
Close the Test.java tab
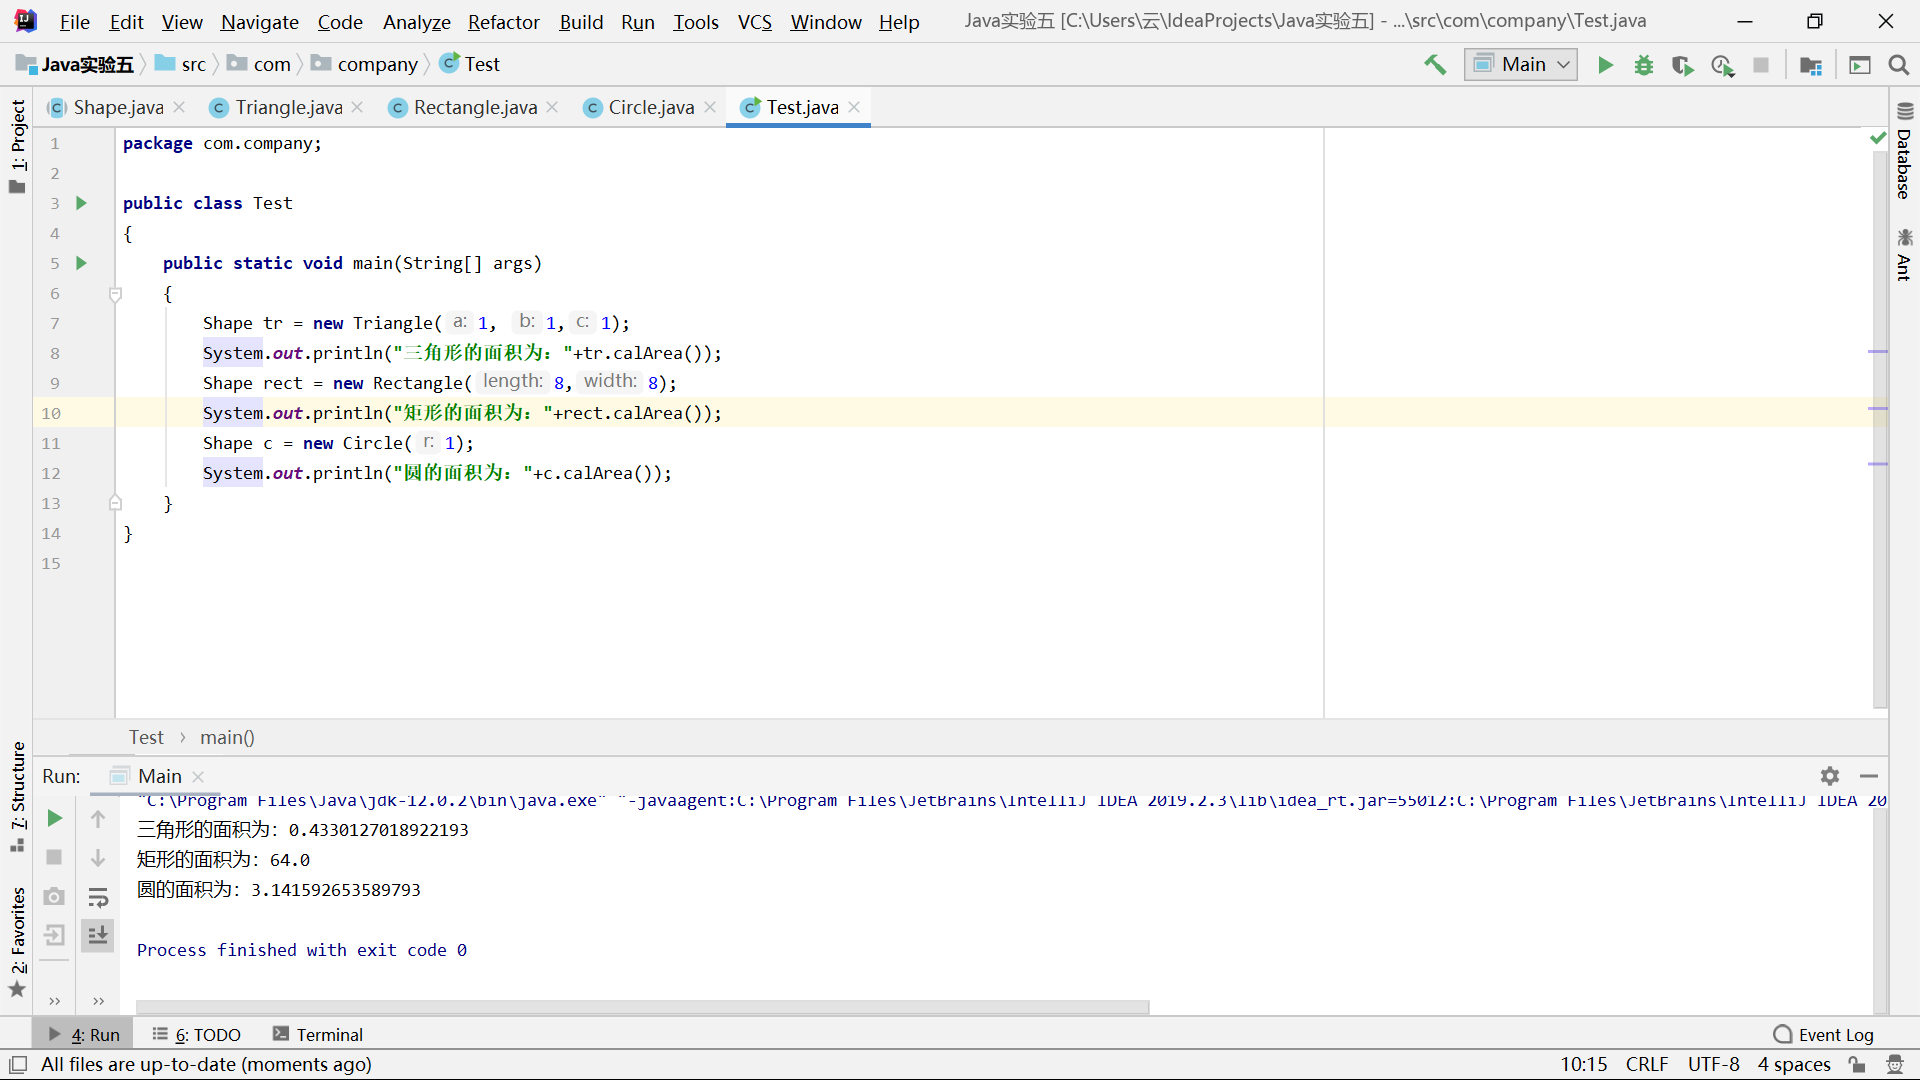click(854, 107)
